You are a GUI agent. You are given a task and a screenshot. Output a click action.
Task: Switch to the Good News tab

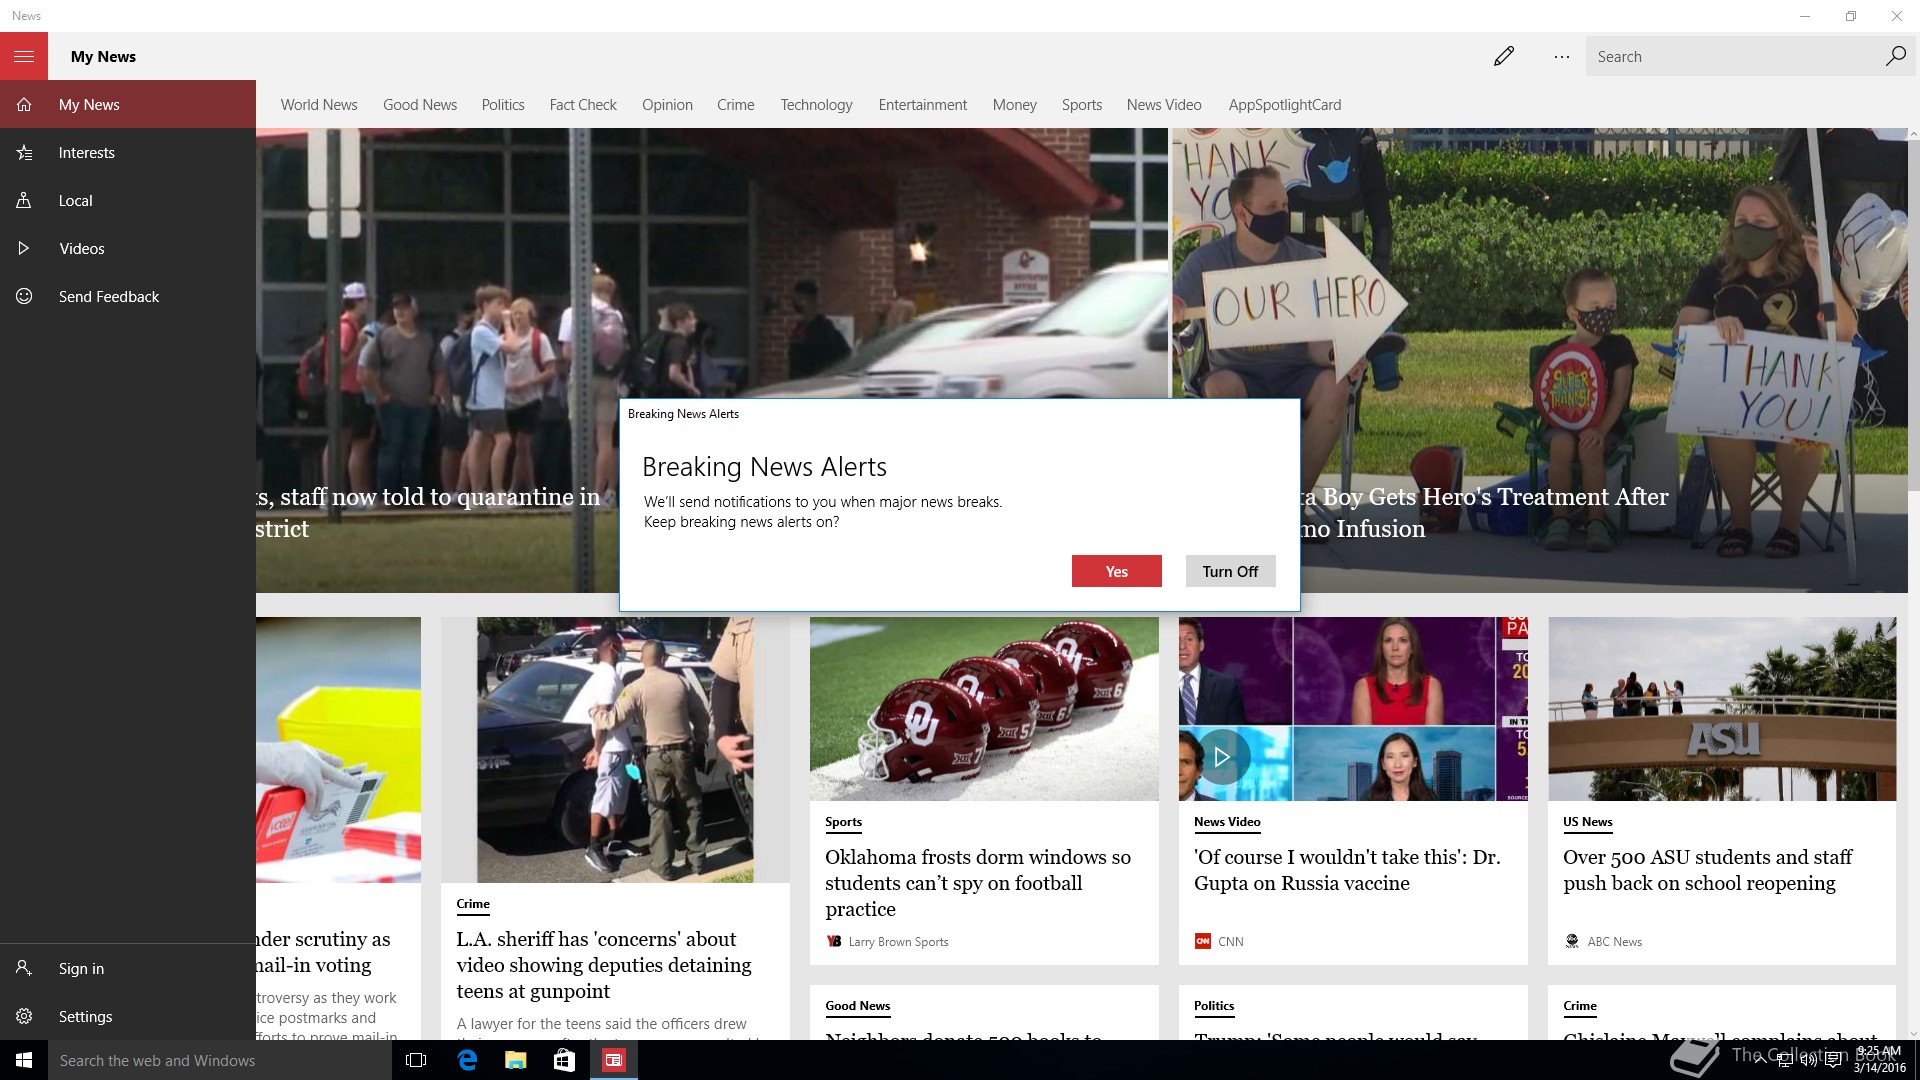pos(420,105)
